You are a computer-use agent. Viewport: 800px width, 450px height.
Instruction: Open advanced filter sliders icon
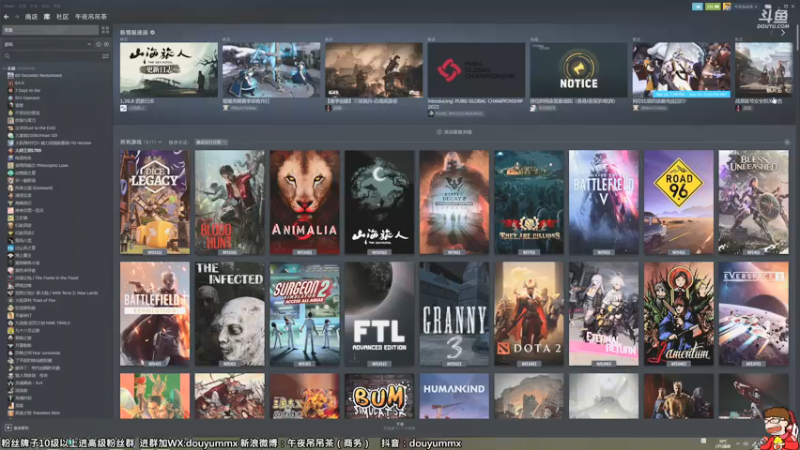(105, 56)
